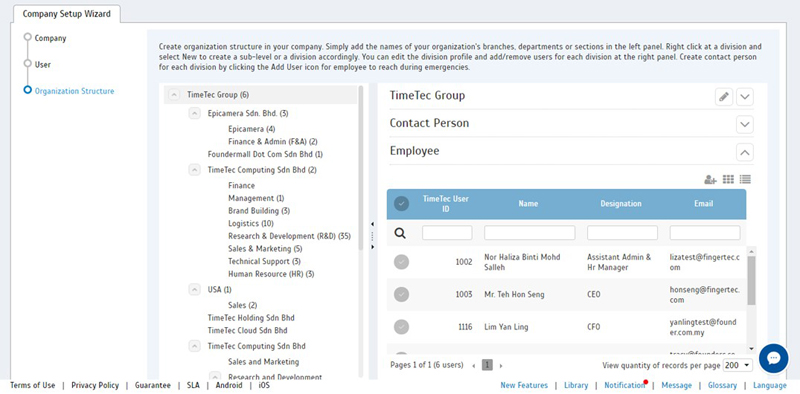Image resolution: width=800 pixels, height=394 pixels.
Task: Click the pencil edit icon for TimeTec Group
Action: (x=723, y=96)
